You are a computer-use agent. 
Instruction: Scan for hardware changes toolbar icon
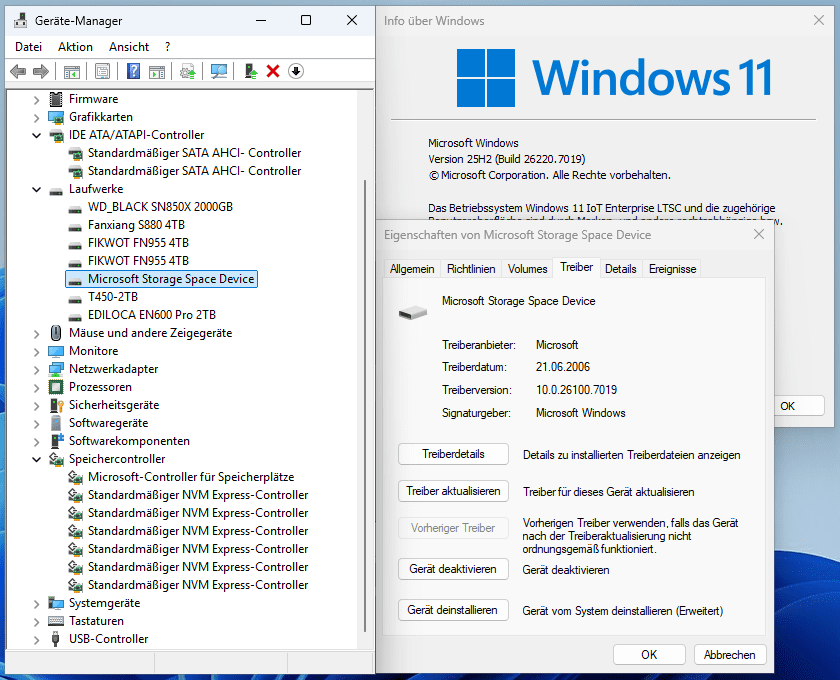coord(219,71)
